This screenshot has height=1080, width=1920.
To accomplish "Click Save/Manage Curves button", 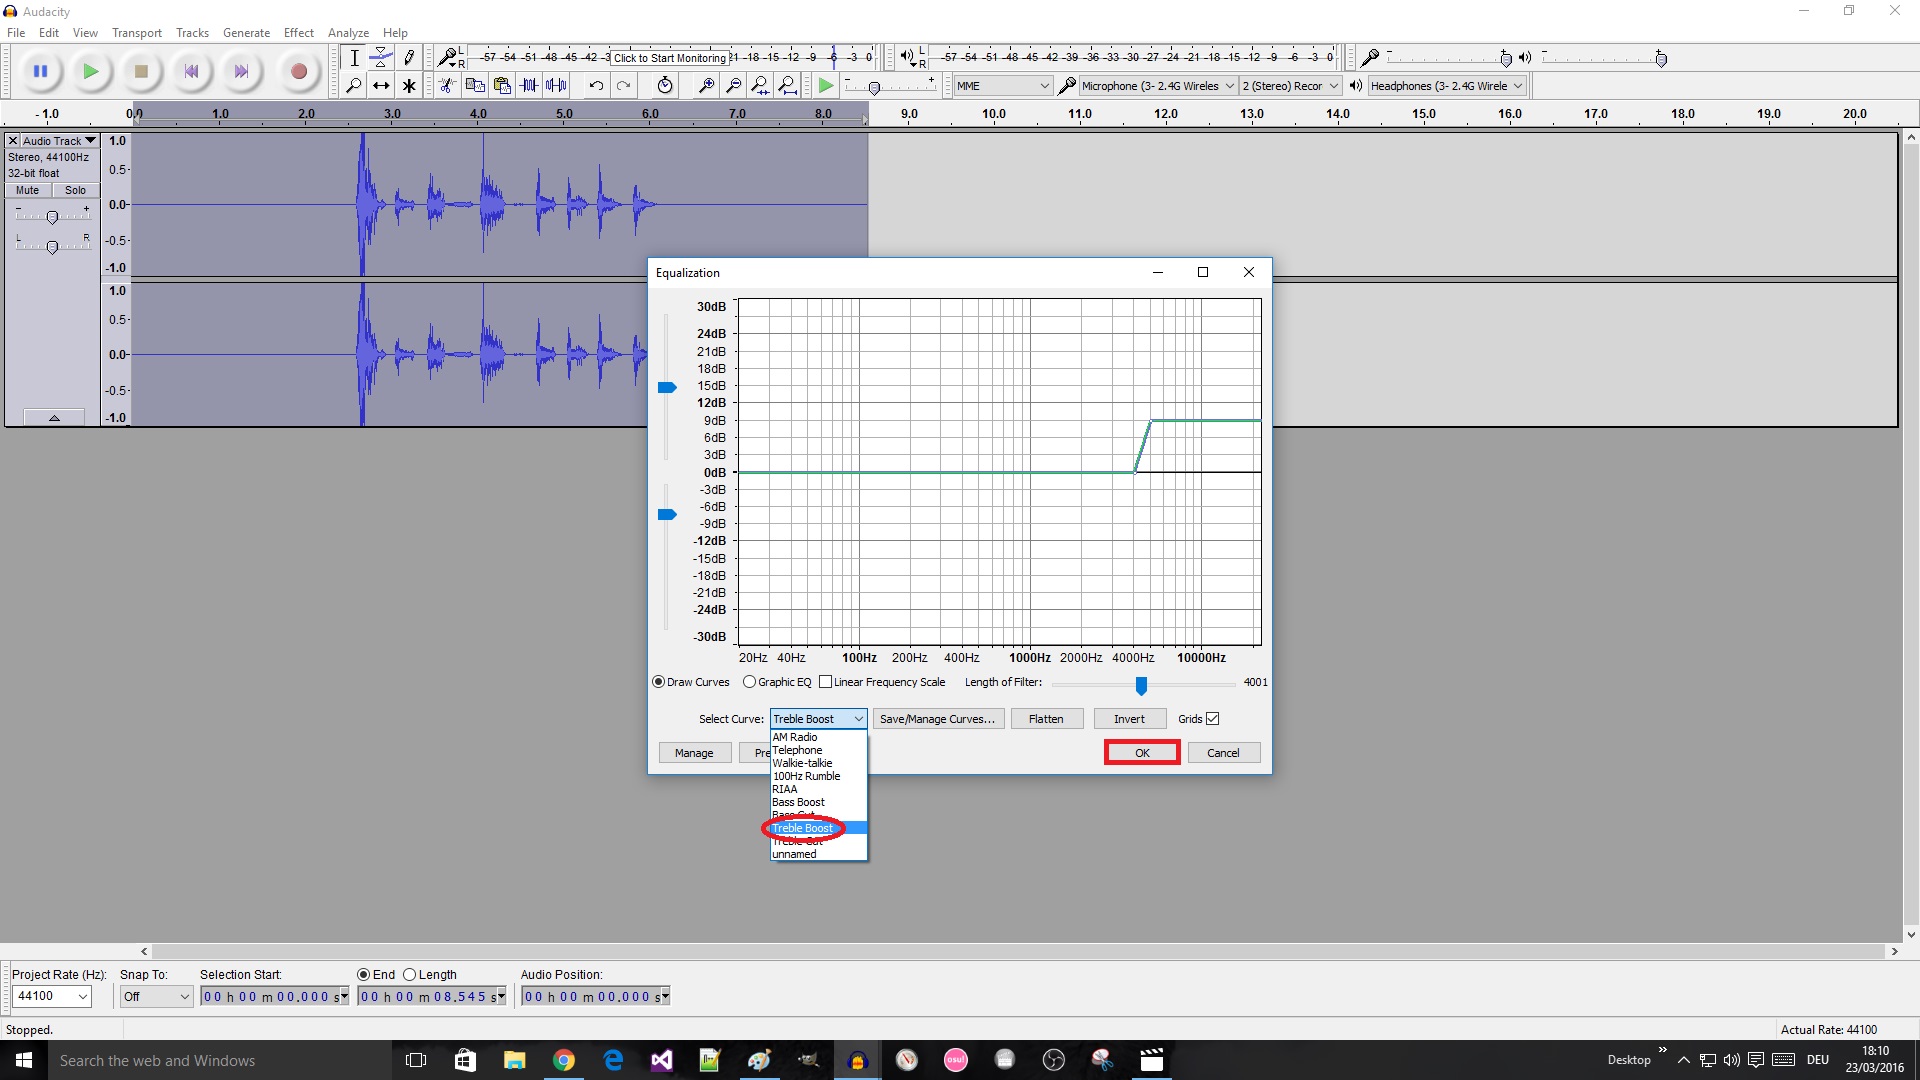I will (937, 718).
